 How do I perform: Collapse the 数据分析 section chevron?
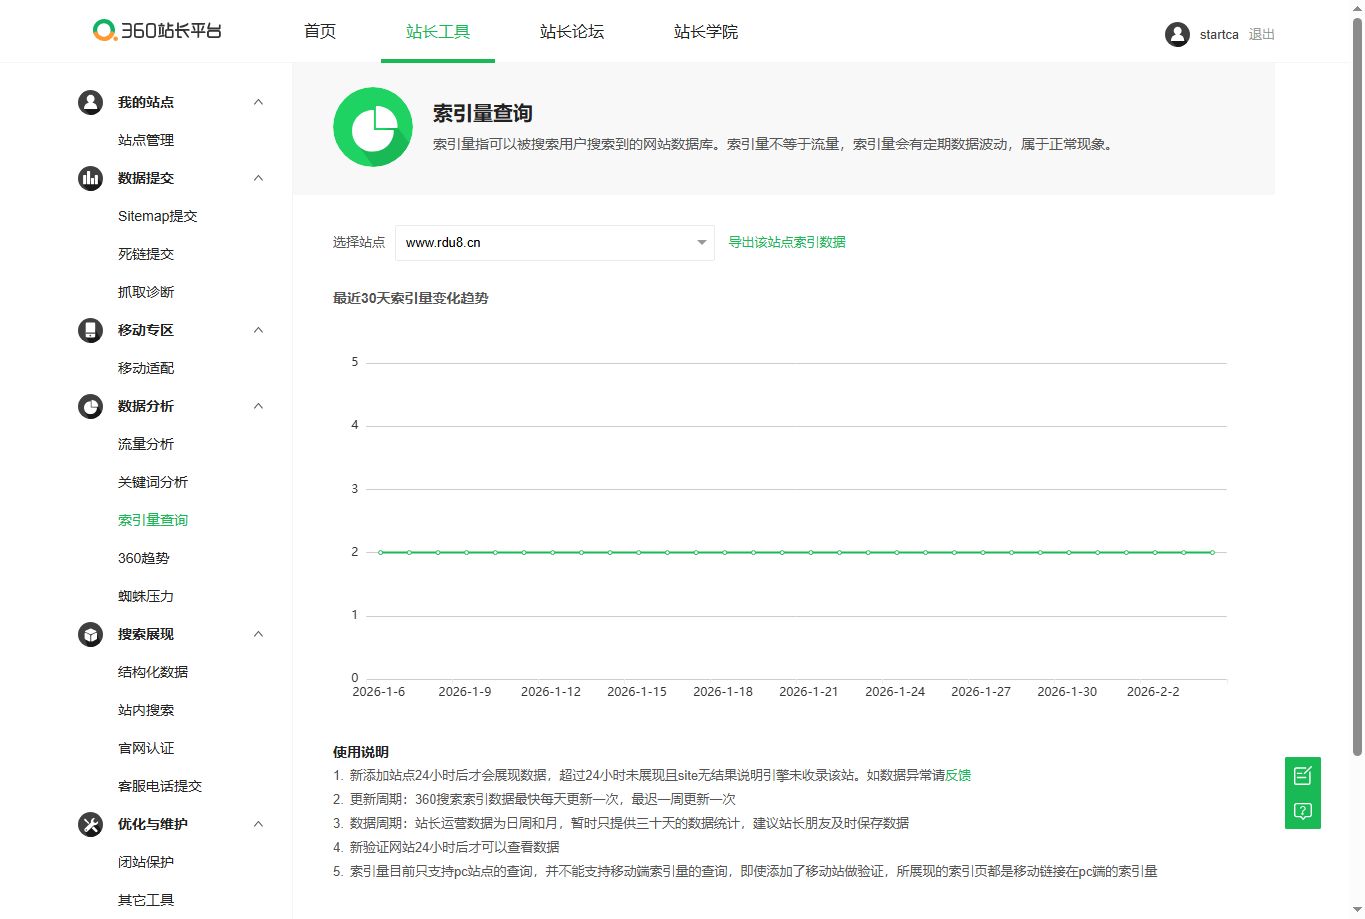pyautogui.click(x=258, y=406)
